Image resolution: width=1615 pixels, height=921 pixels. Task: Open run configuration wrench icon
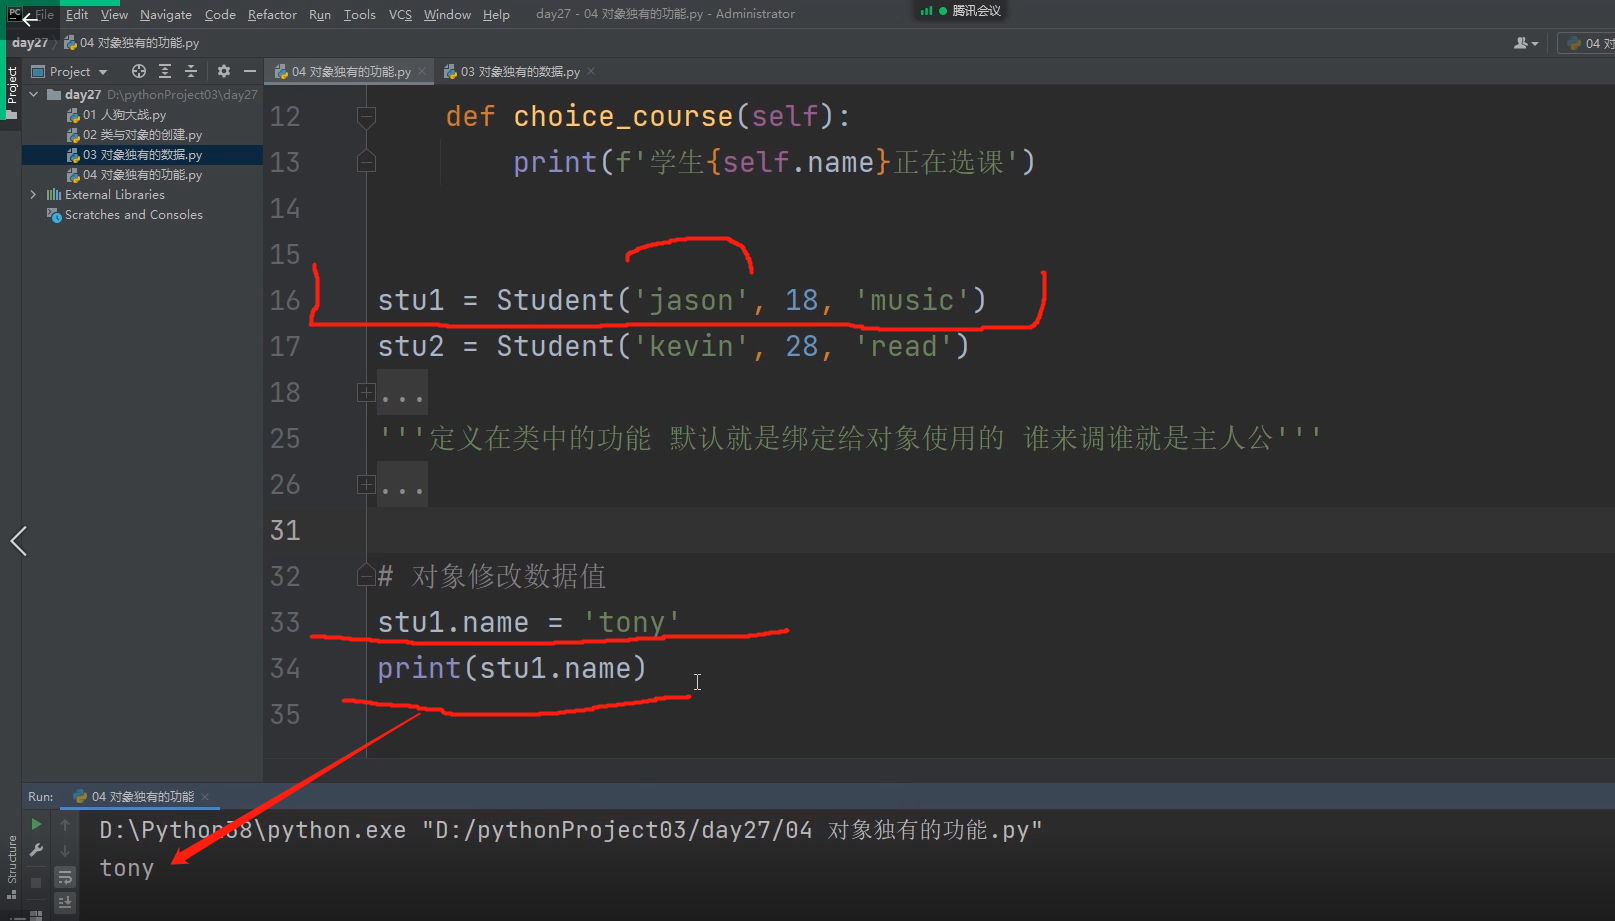click(36, 850)
